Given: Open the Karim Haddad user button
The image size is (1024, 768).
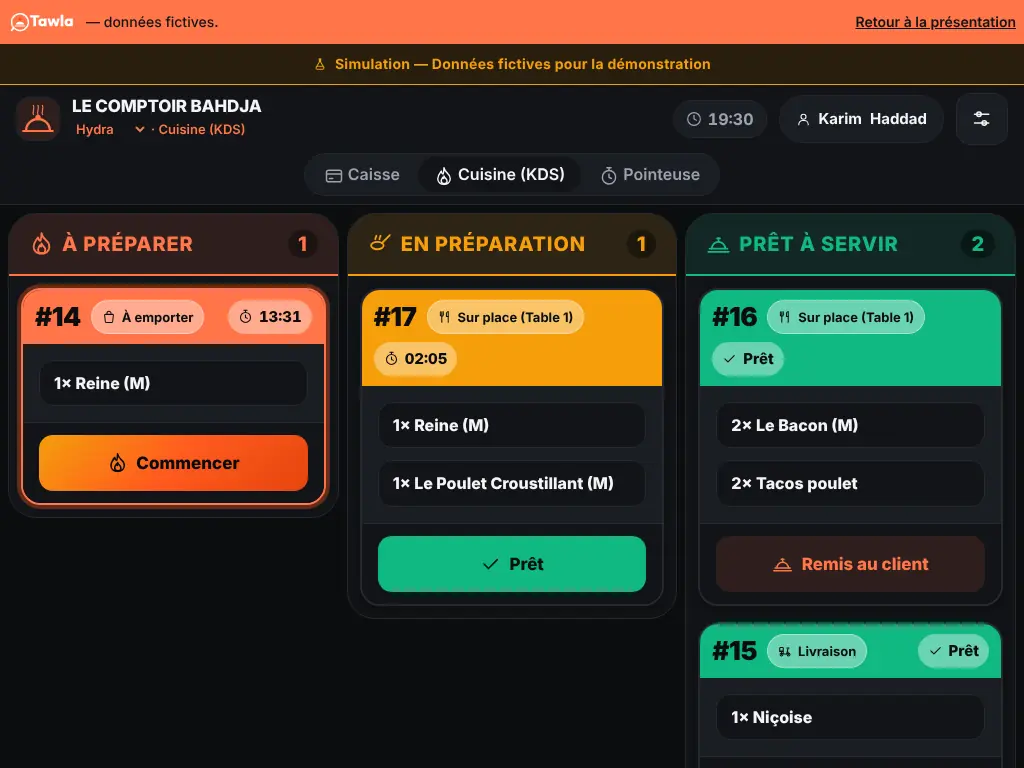Looking at the screenshot, I should (861, 119).
